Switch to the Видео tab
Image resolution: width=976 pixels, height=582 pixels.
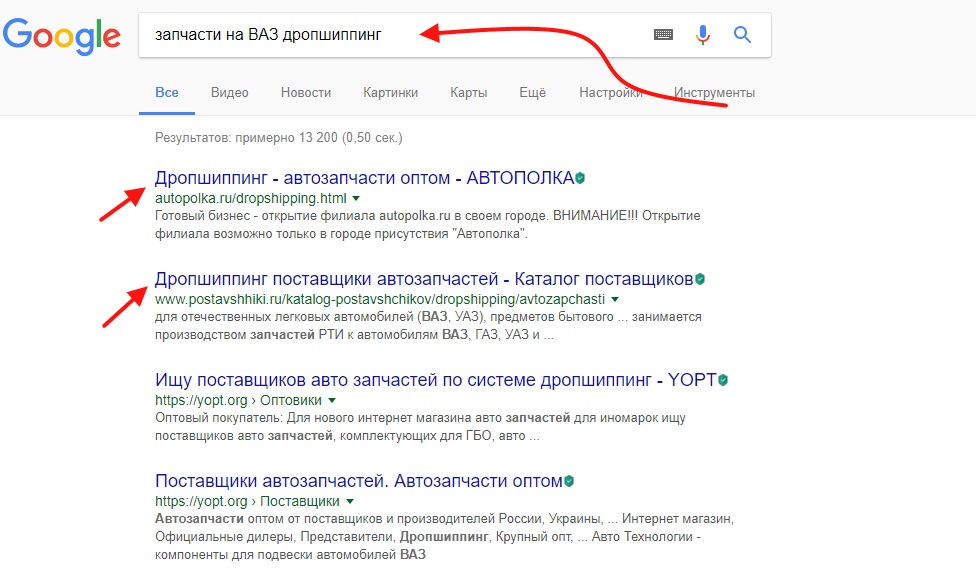coord(230,93)
